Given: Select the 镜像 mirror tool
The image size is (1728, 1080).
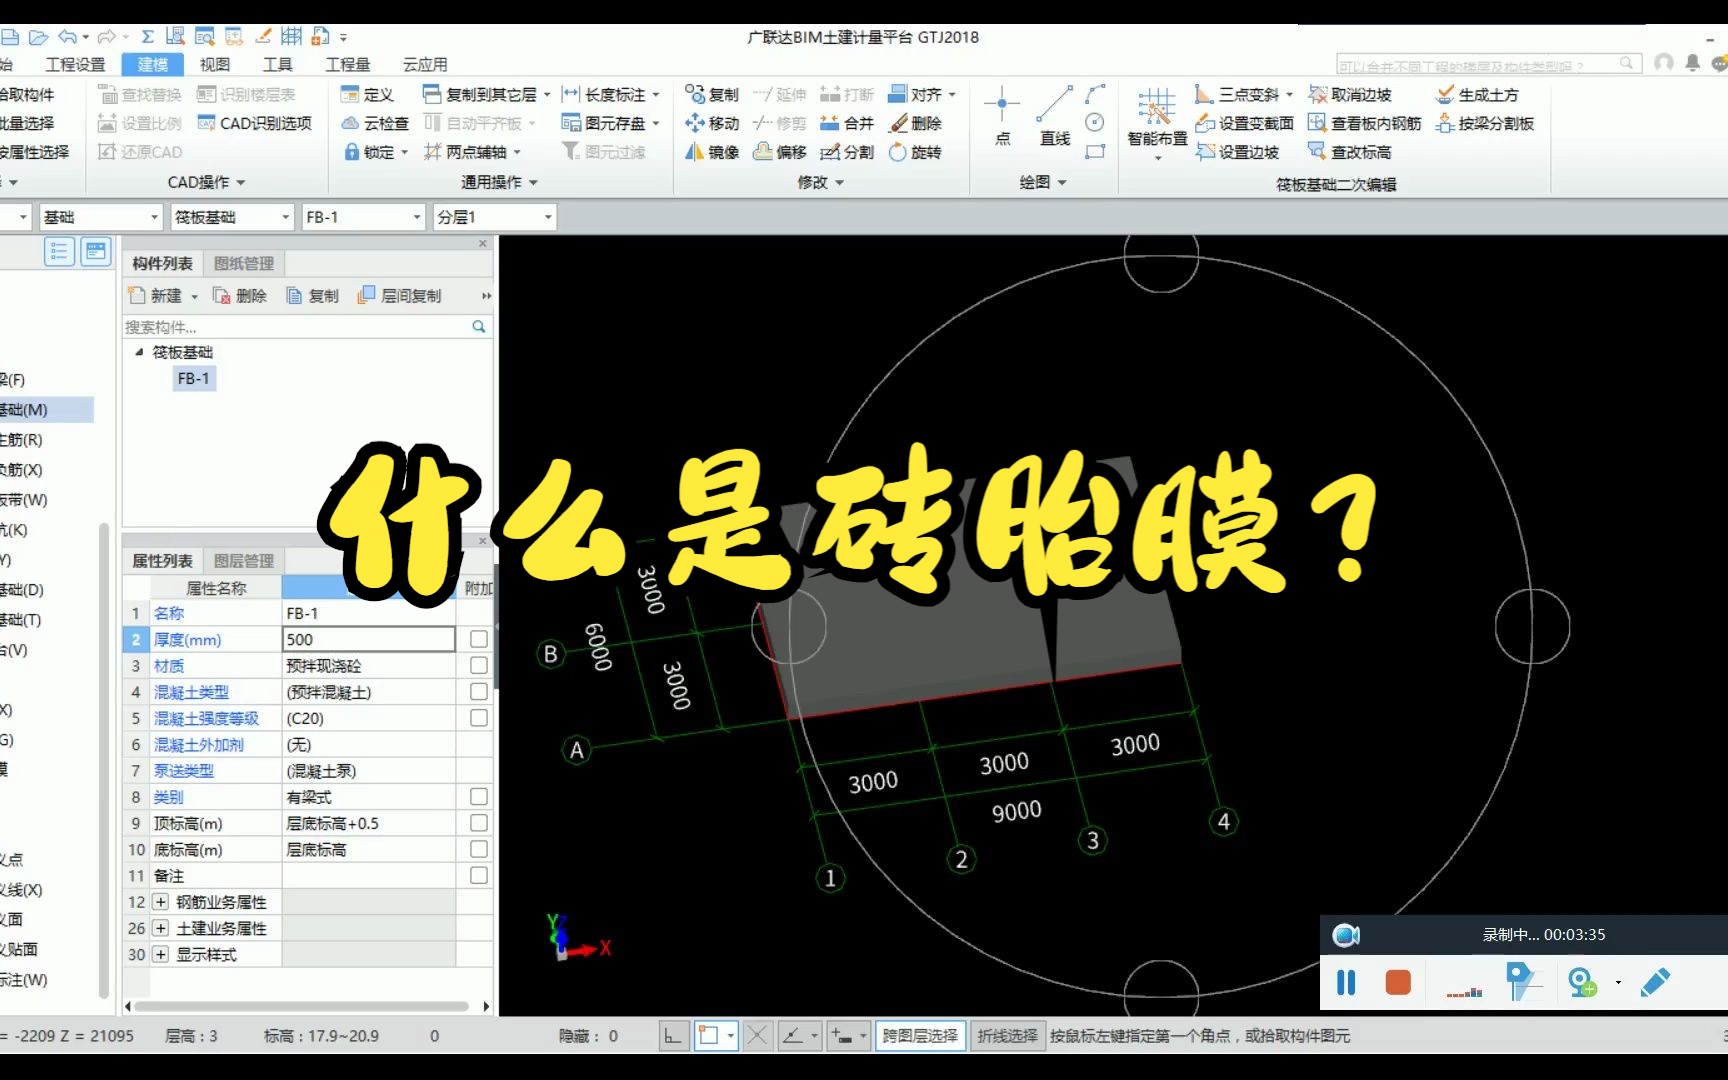Looking at the screenshot, I should click(x=712, y=152).
